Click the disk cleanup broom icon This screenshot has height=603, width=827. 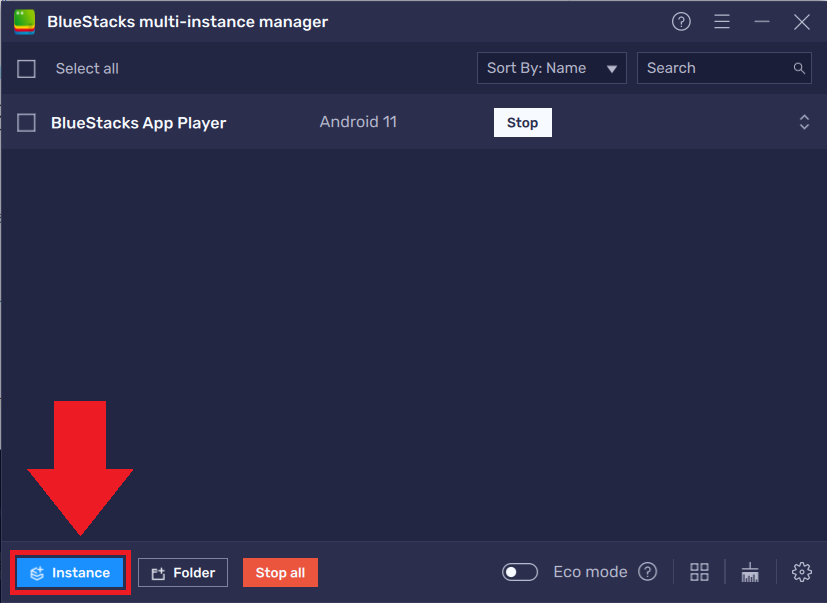tap(750, 572)
